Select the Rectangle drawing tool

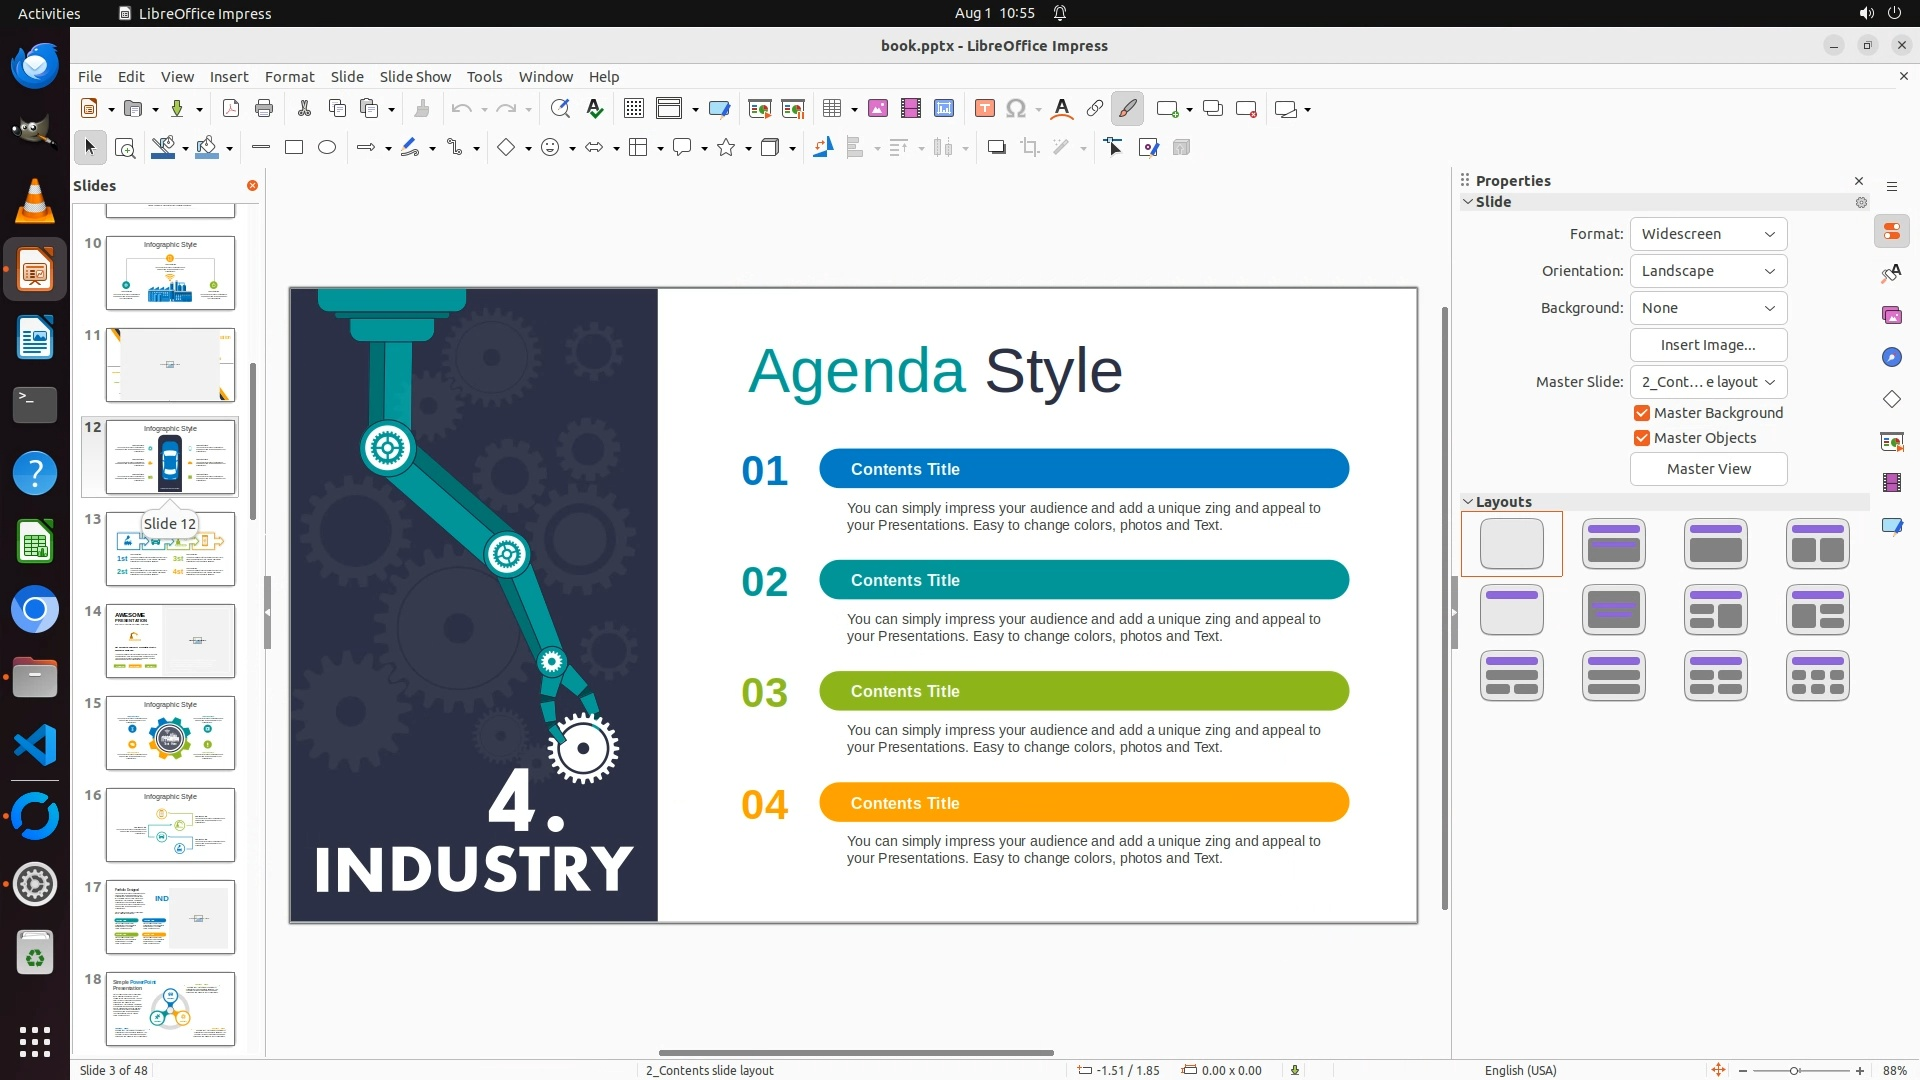pyautogui.click(x=294, y=147)
